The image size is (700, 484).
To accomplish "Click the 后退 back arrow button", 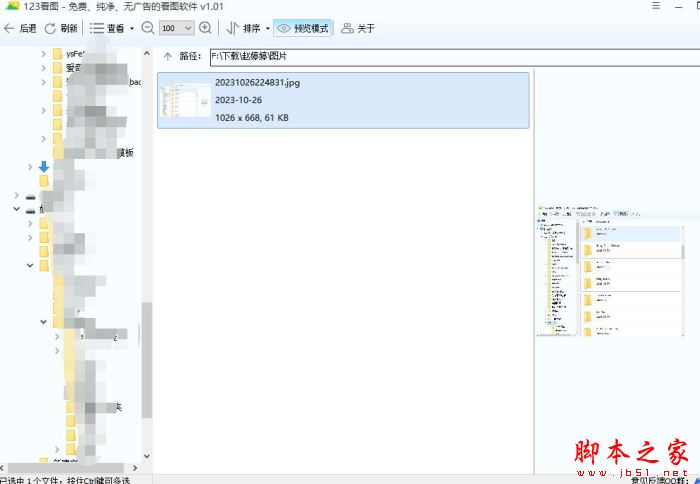I will [x=20, y=28].
